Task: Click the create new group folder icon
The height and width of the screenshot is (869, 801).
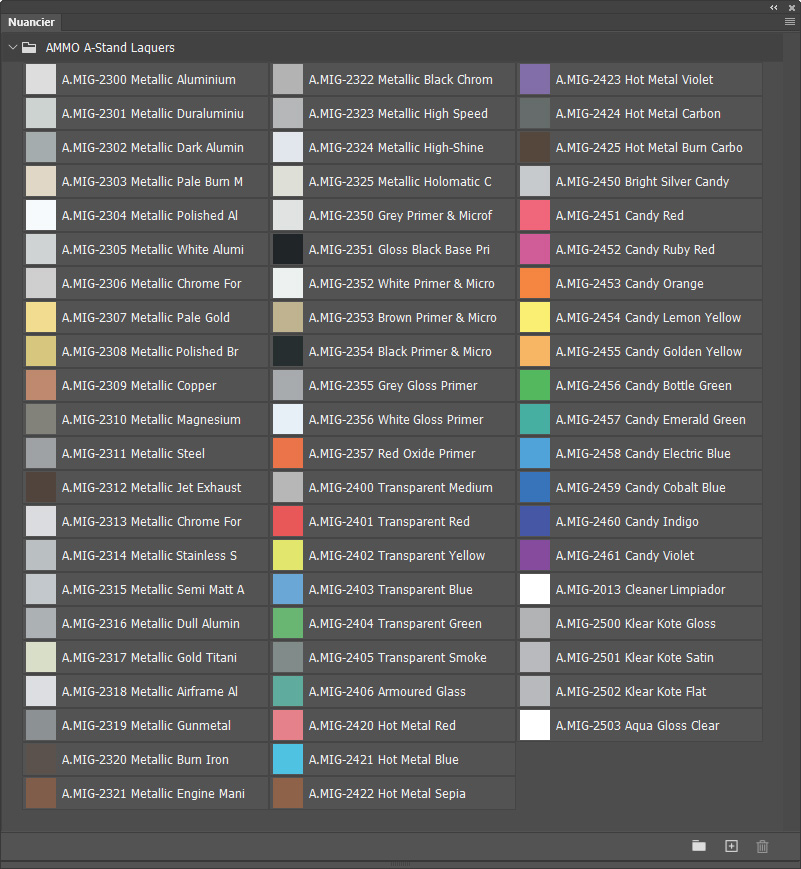Action: (x=699, y=846)
